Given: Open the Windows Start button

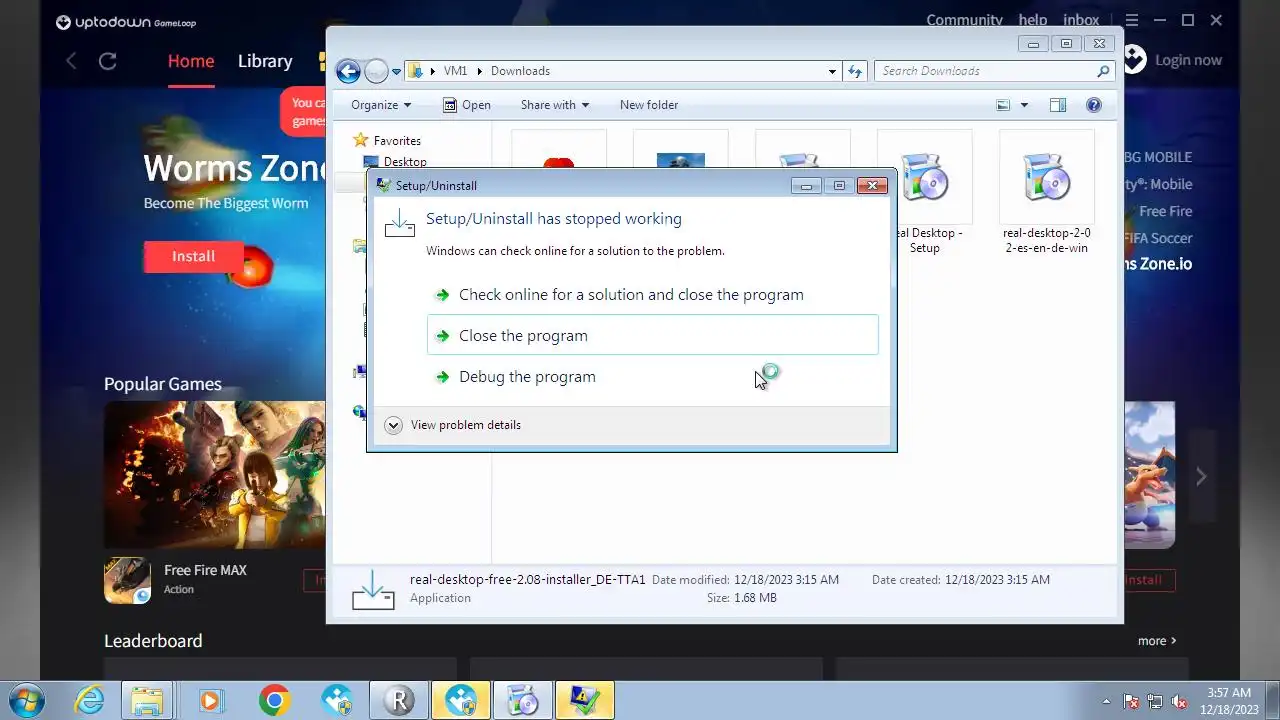Looking at the screenshot, I should point(26,700).
